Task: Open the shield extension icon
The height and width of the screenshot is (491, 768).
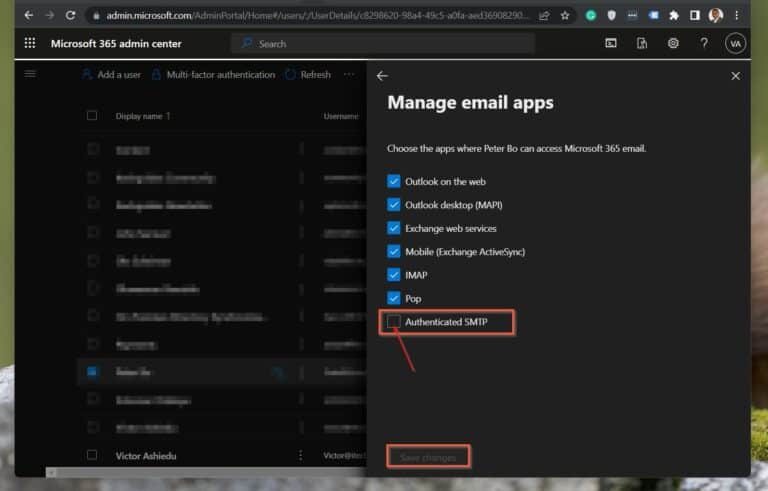Action: pyautogui.click(x=611, y=16)
